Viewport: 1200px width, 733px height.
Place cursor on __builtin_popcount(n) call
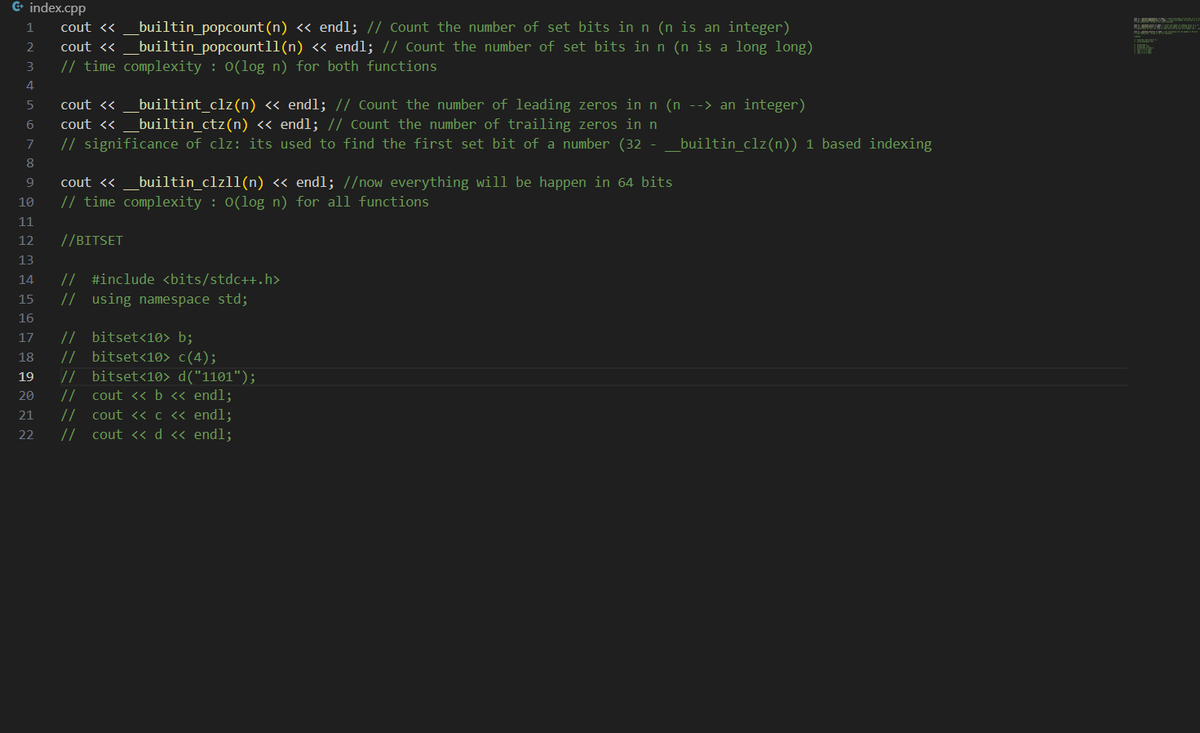point(207,27)
